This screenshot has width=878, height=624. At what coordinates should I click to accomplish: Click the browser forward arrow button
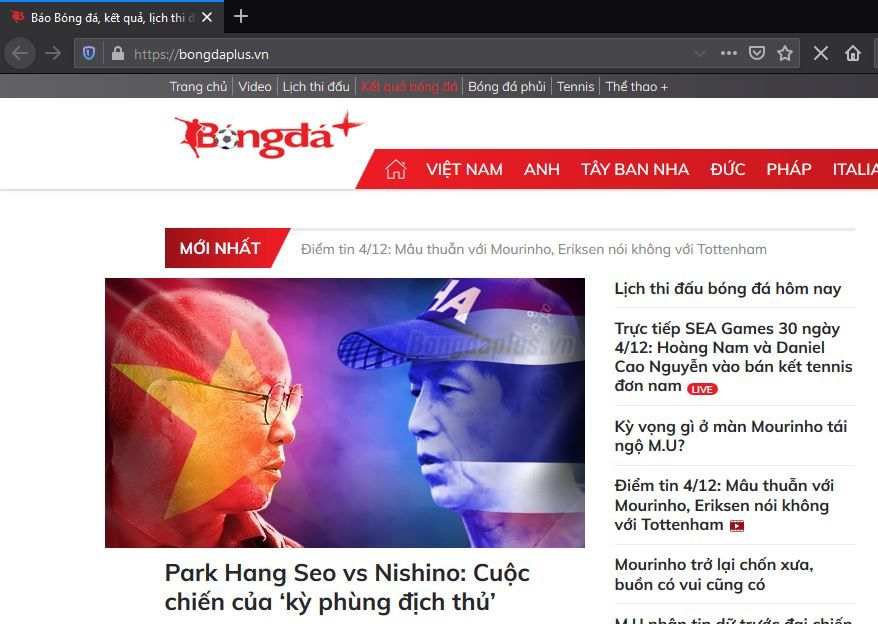click(x=53, y=54)
